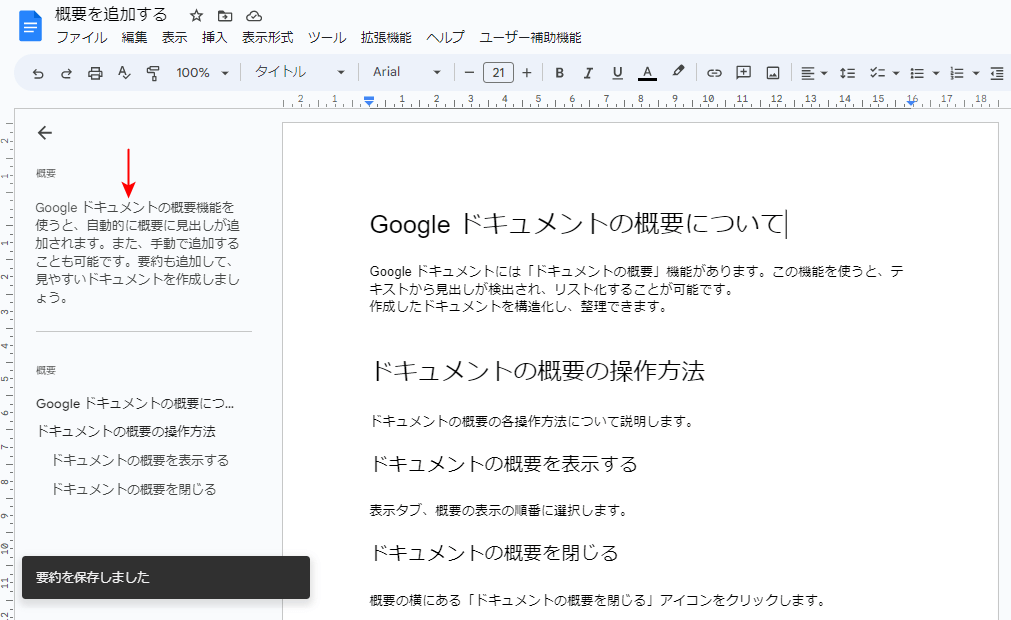Image resolution: width=1011 pixels, height=620 pixels.
Task: Select the paint format tool
Action: [153, 73]
